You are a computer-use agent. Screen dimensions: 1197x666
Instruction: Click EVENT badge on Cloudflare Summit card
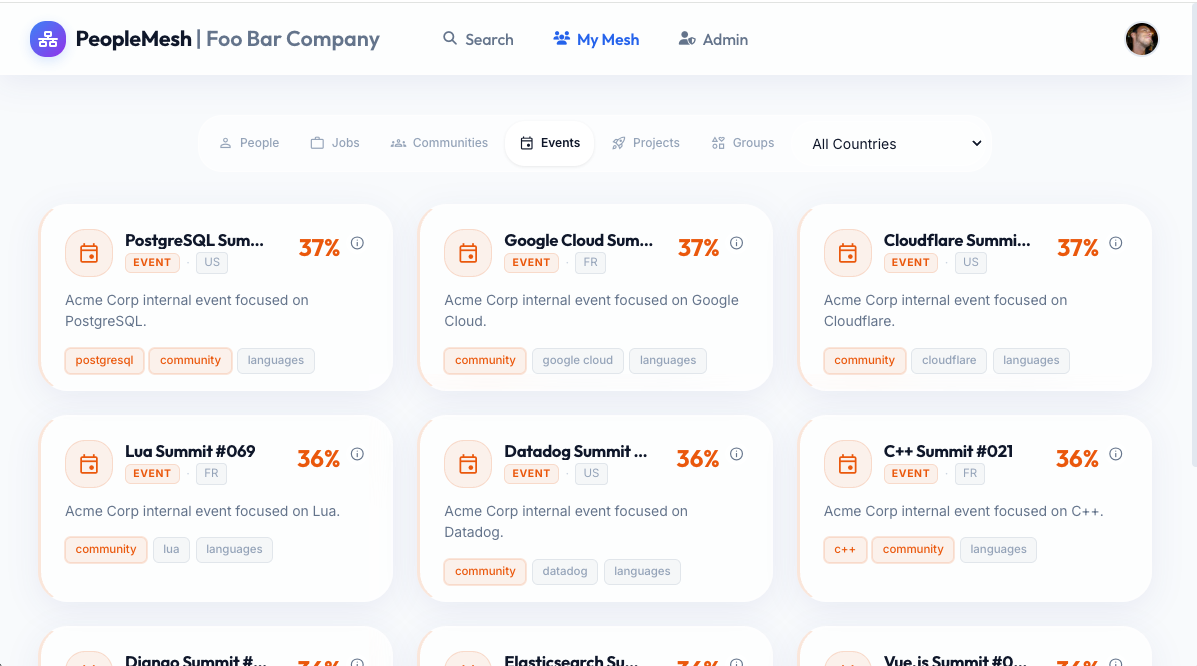[x=911, y=263]
